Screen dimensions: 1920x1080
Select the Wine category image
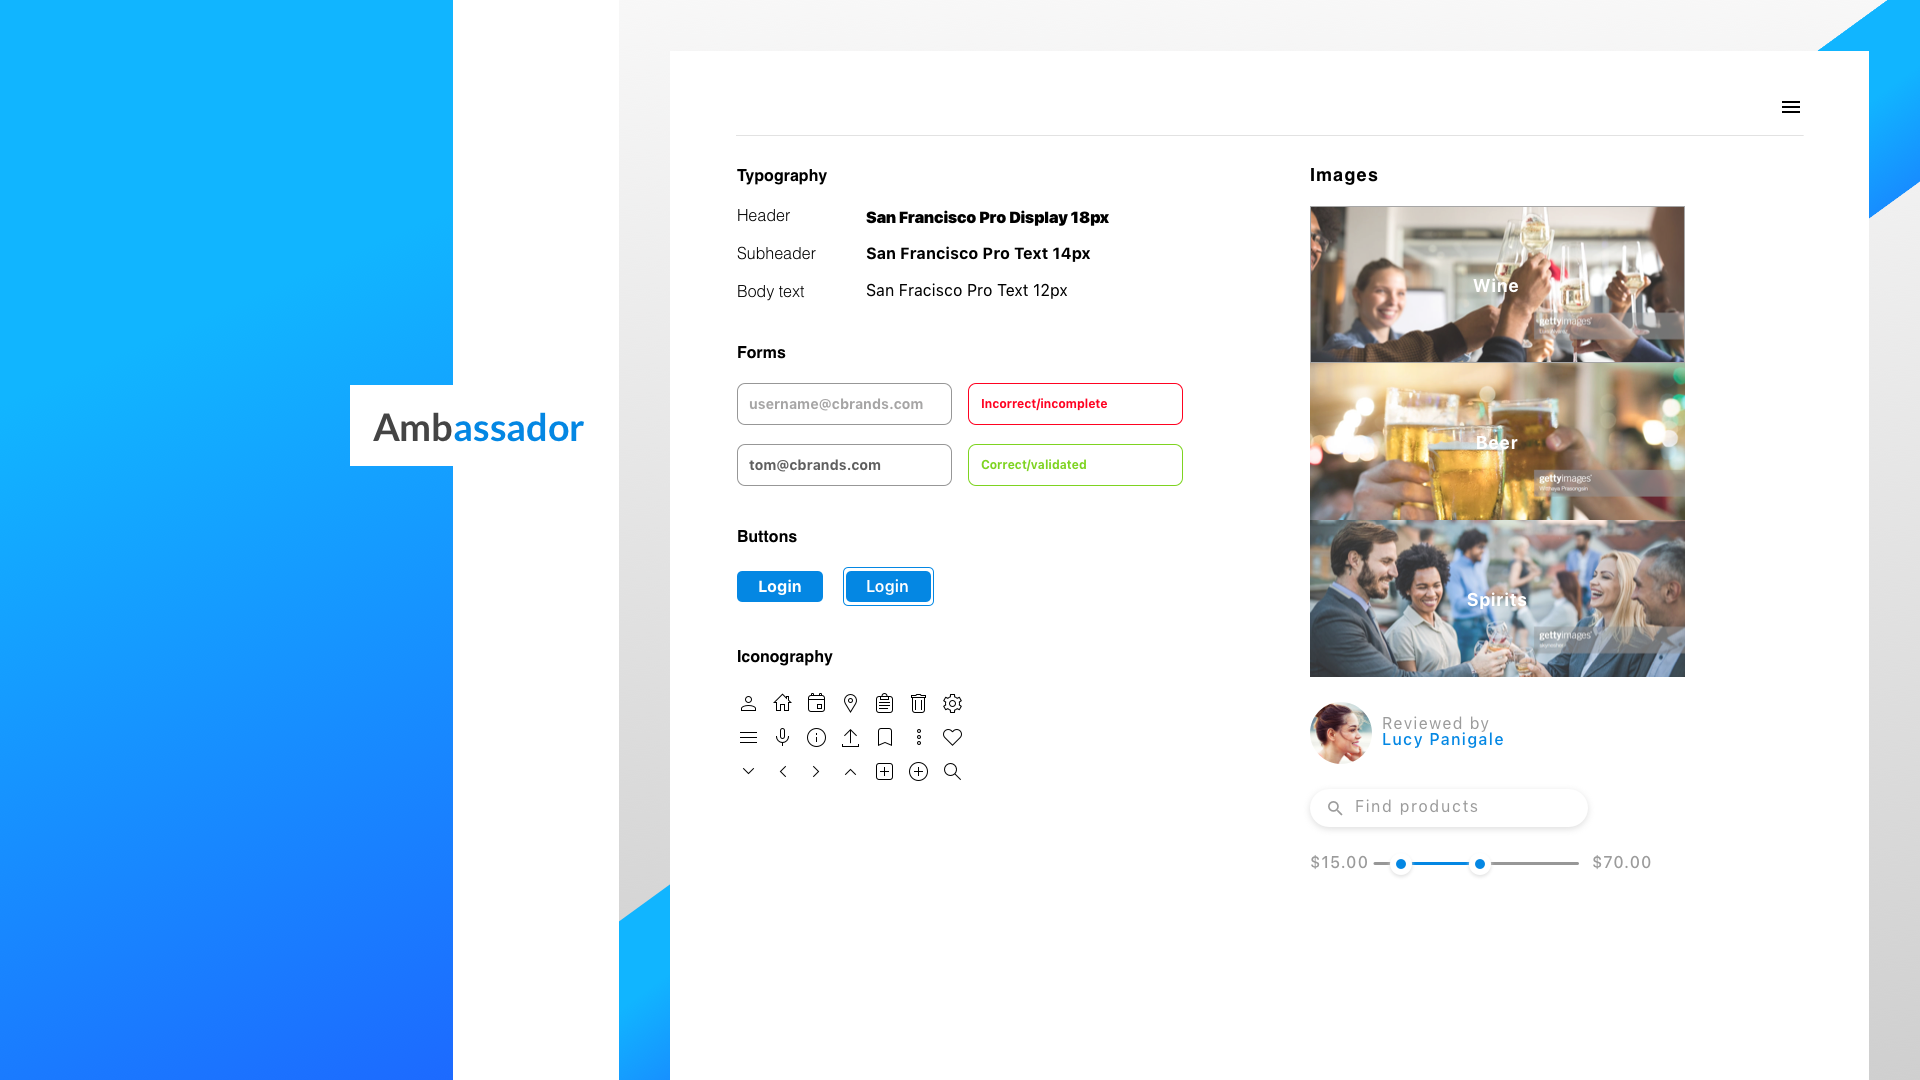(1497, 285)
